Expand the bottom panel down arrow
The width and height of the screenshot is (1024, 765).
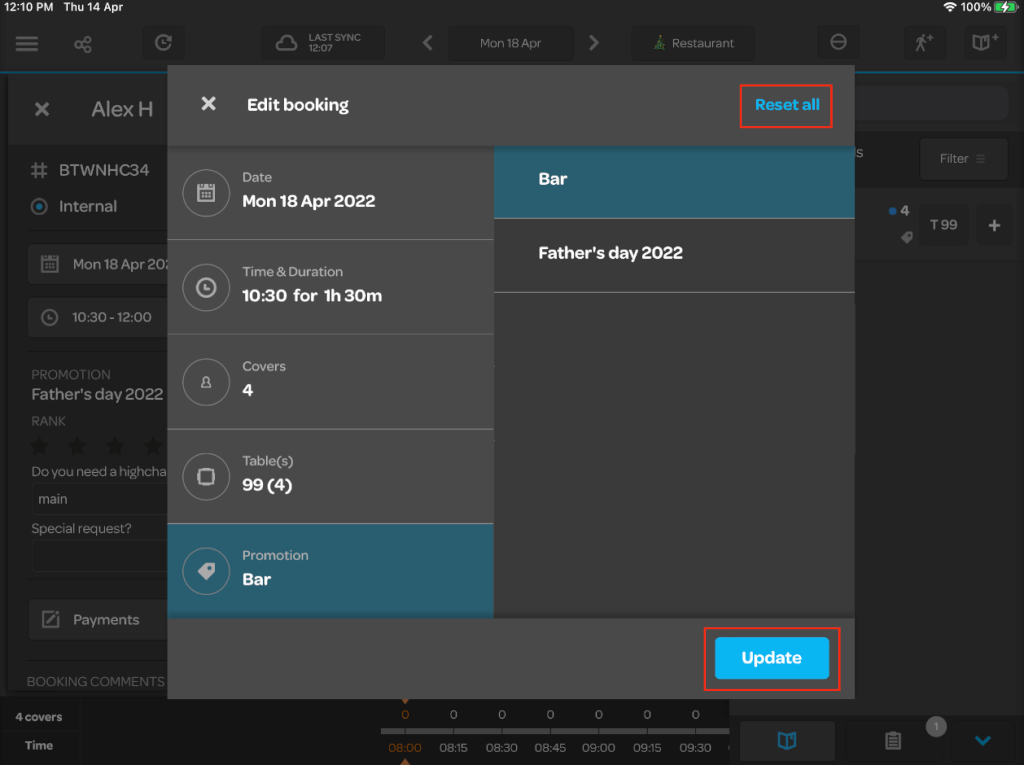click(982, 741)
